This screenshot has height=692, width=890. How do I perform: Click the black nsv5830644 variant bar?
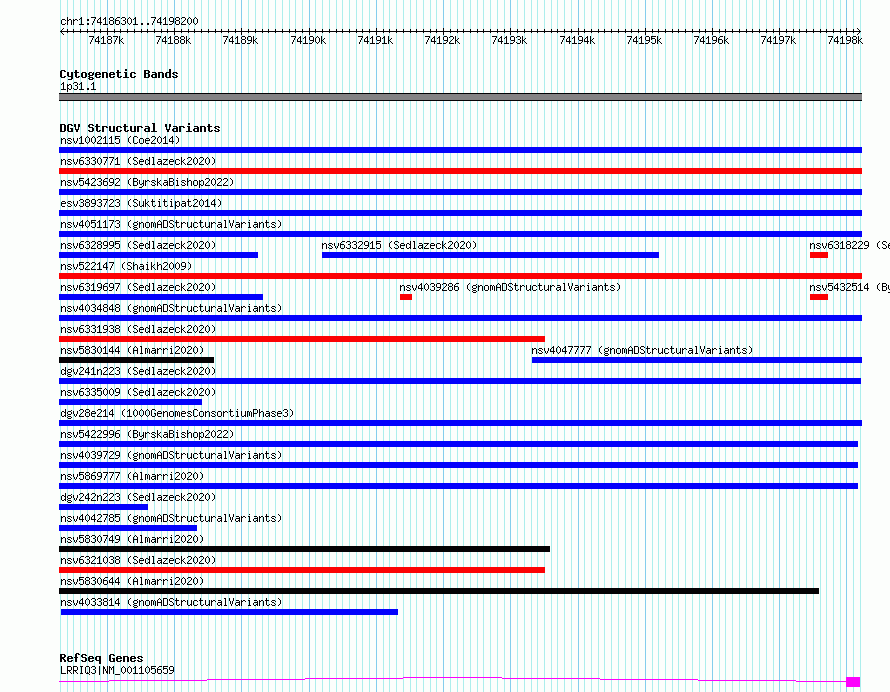[x=439, y=591]
